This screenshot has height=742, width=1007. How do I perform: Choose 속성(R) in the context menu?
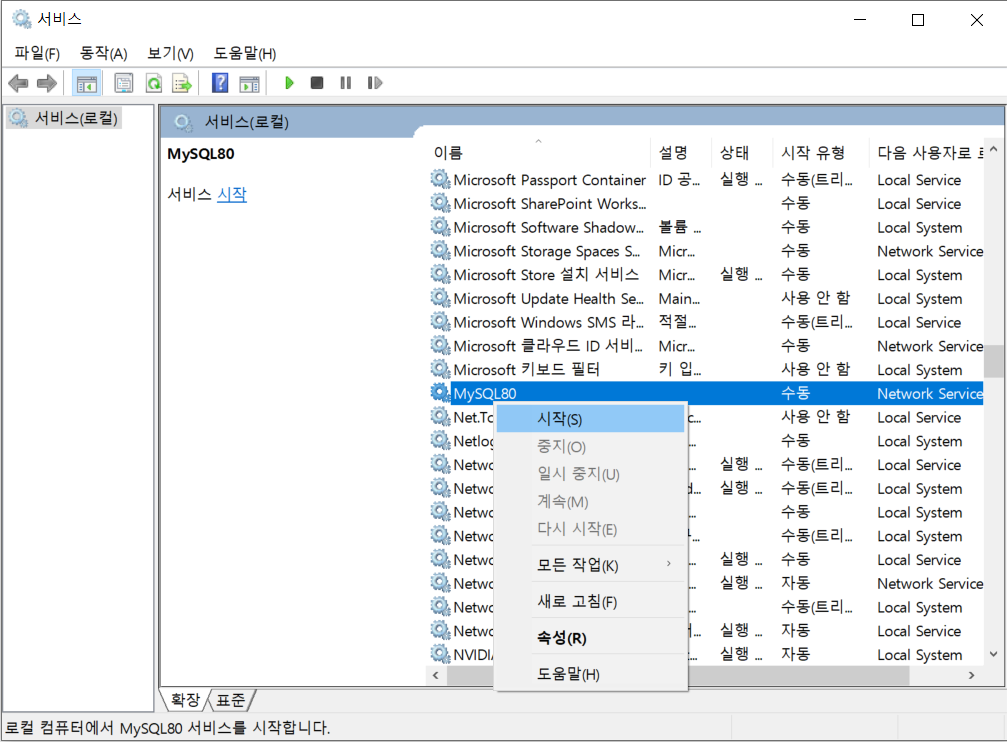click(x=590, y=638)
